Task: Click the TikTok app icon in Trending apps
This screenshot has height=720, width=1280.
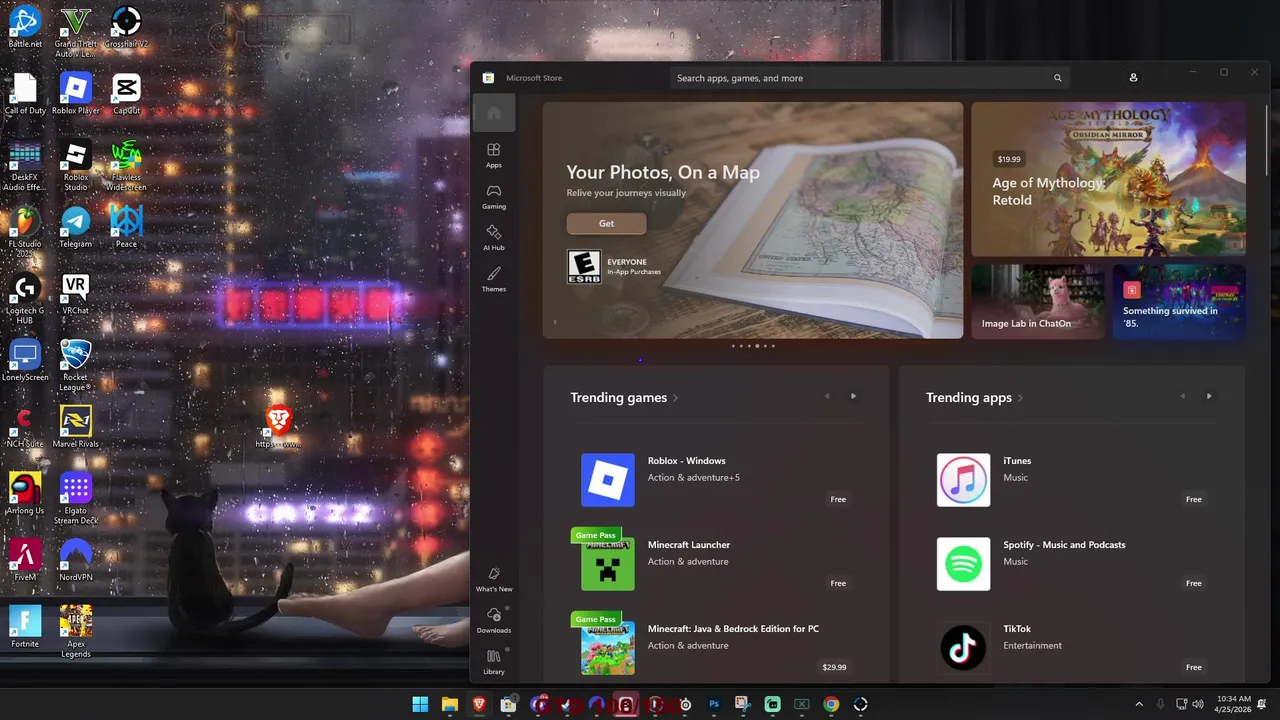Action: pos(964,648)
